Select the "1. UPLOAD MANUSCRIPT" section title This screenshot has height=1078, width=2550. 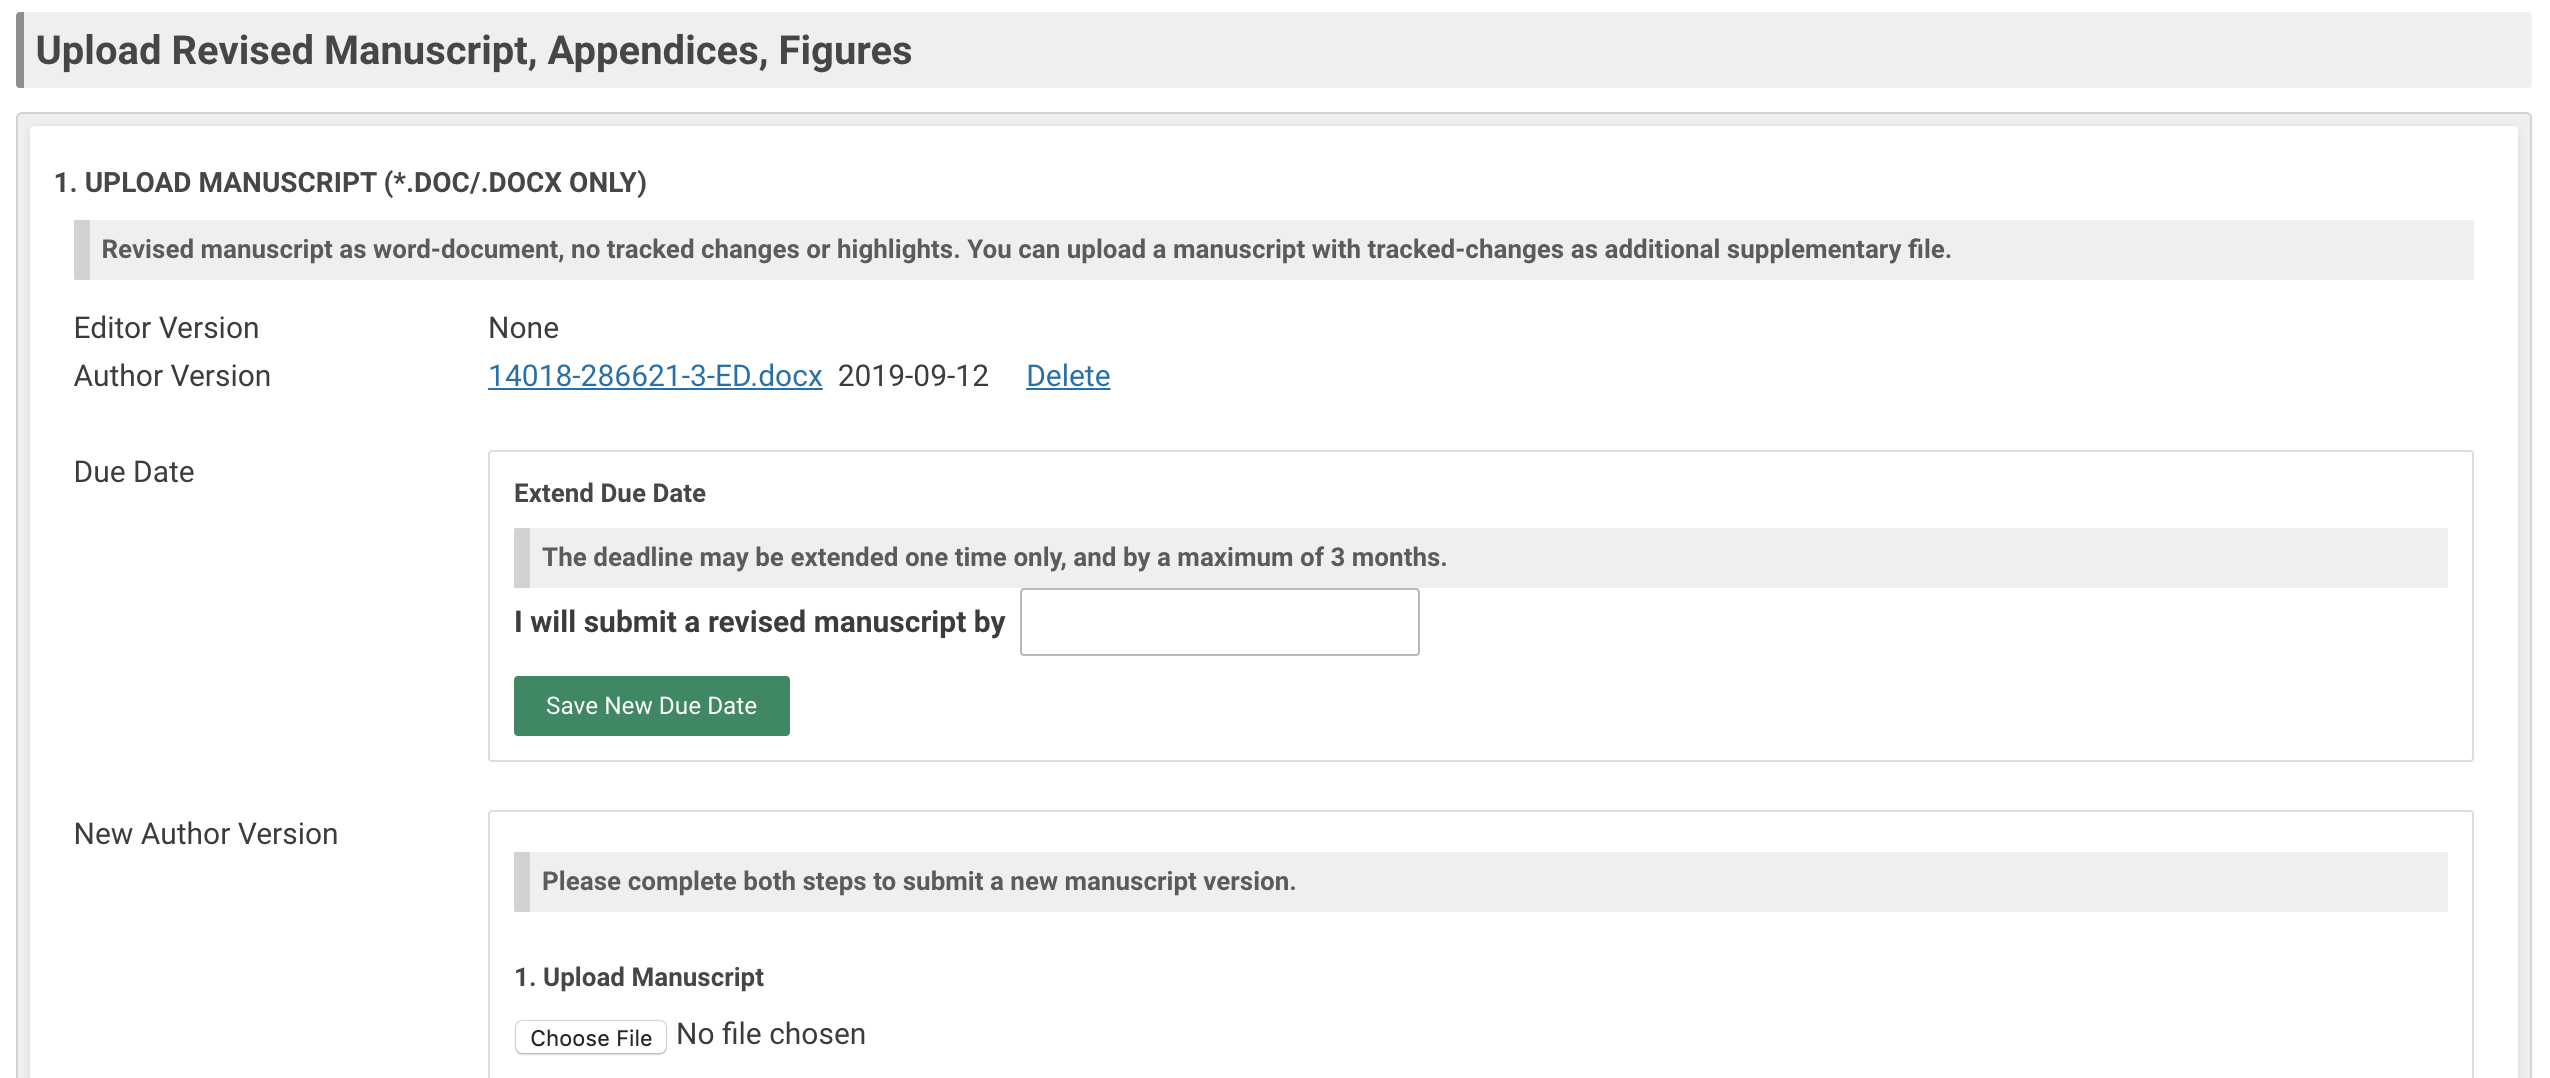tap(350, 183)
